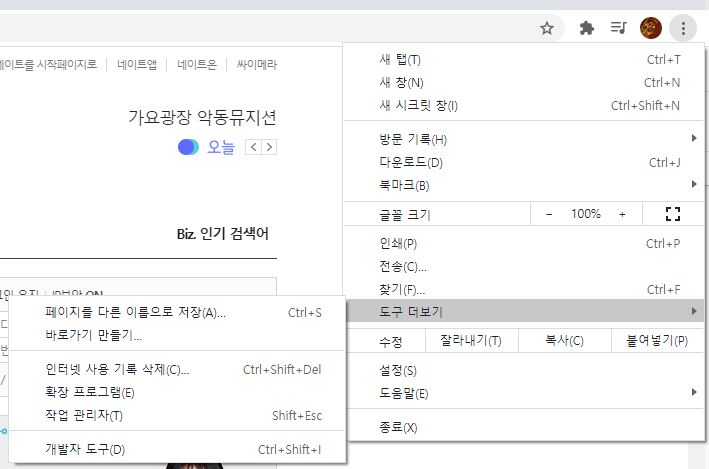Select 바로가기 만들기... entry
709x469 pixels.
[177, 335]
